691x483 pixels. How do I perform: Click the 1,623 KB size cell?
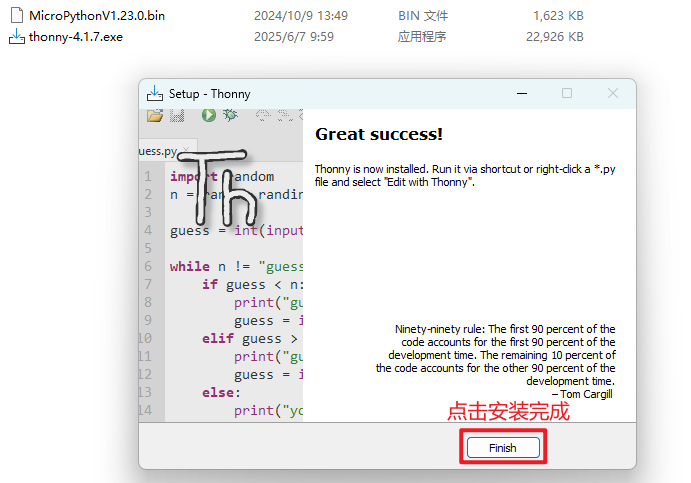558,16
